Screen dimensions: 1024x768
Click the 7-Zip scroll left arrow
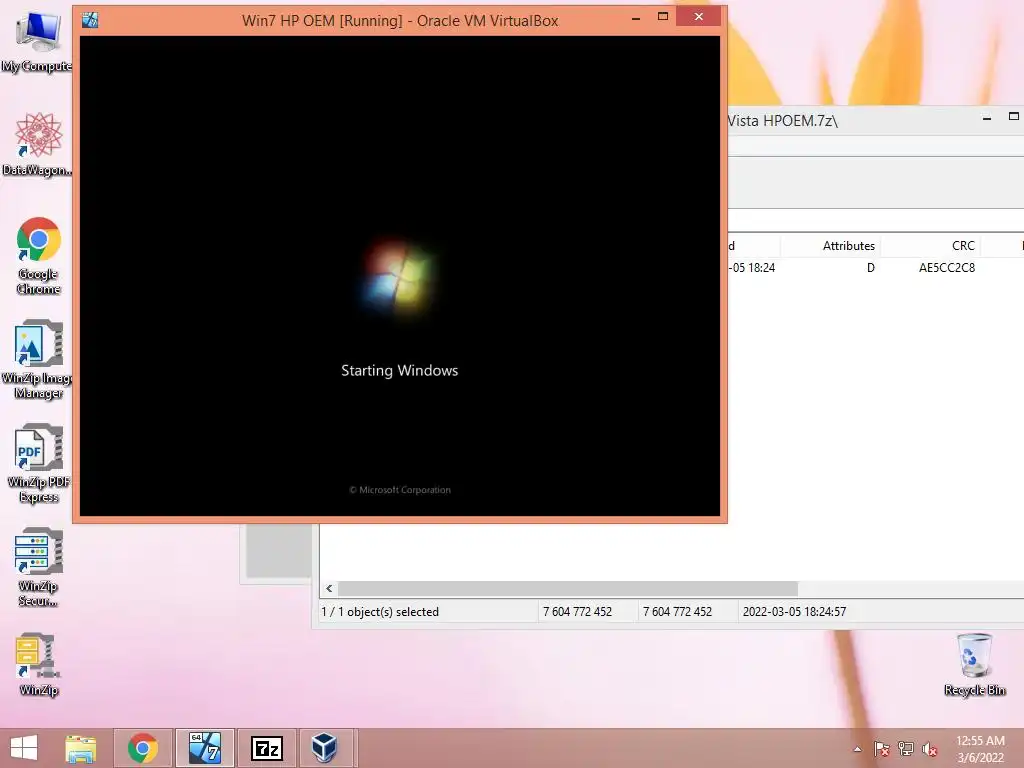(x=329, y=588)
